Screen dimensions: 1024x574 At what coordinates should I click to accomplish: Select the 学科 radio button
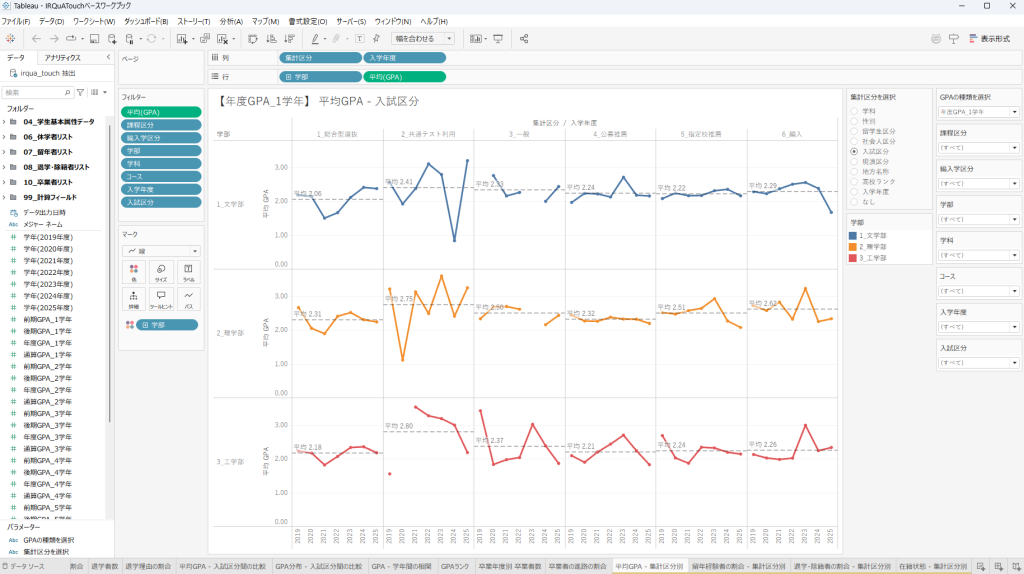click(x=854, y=110)
